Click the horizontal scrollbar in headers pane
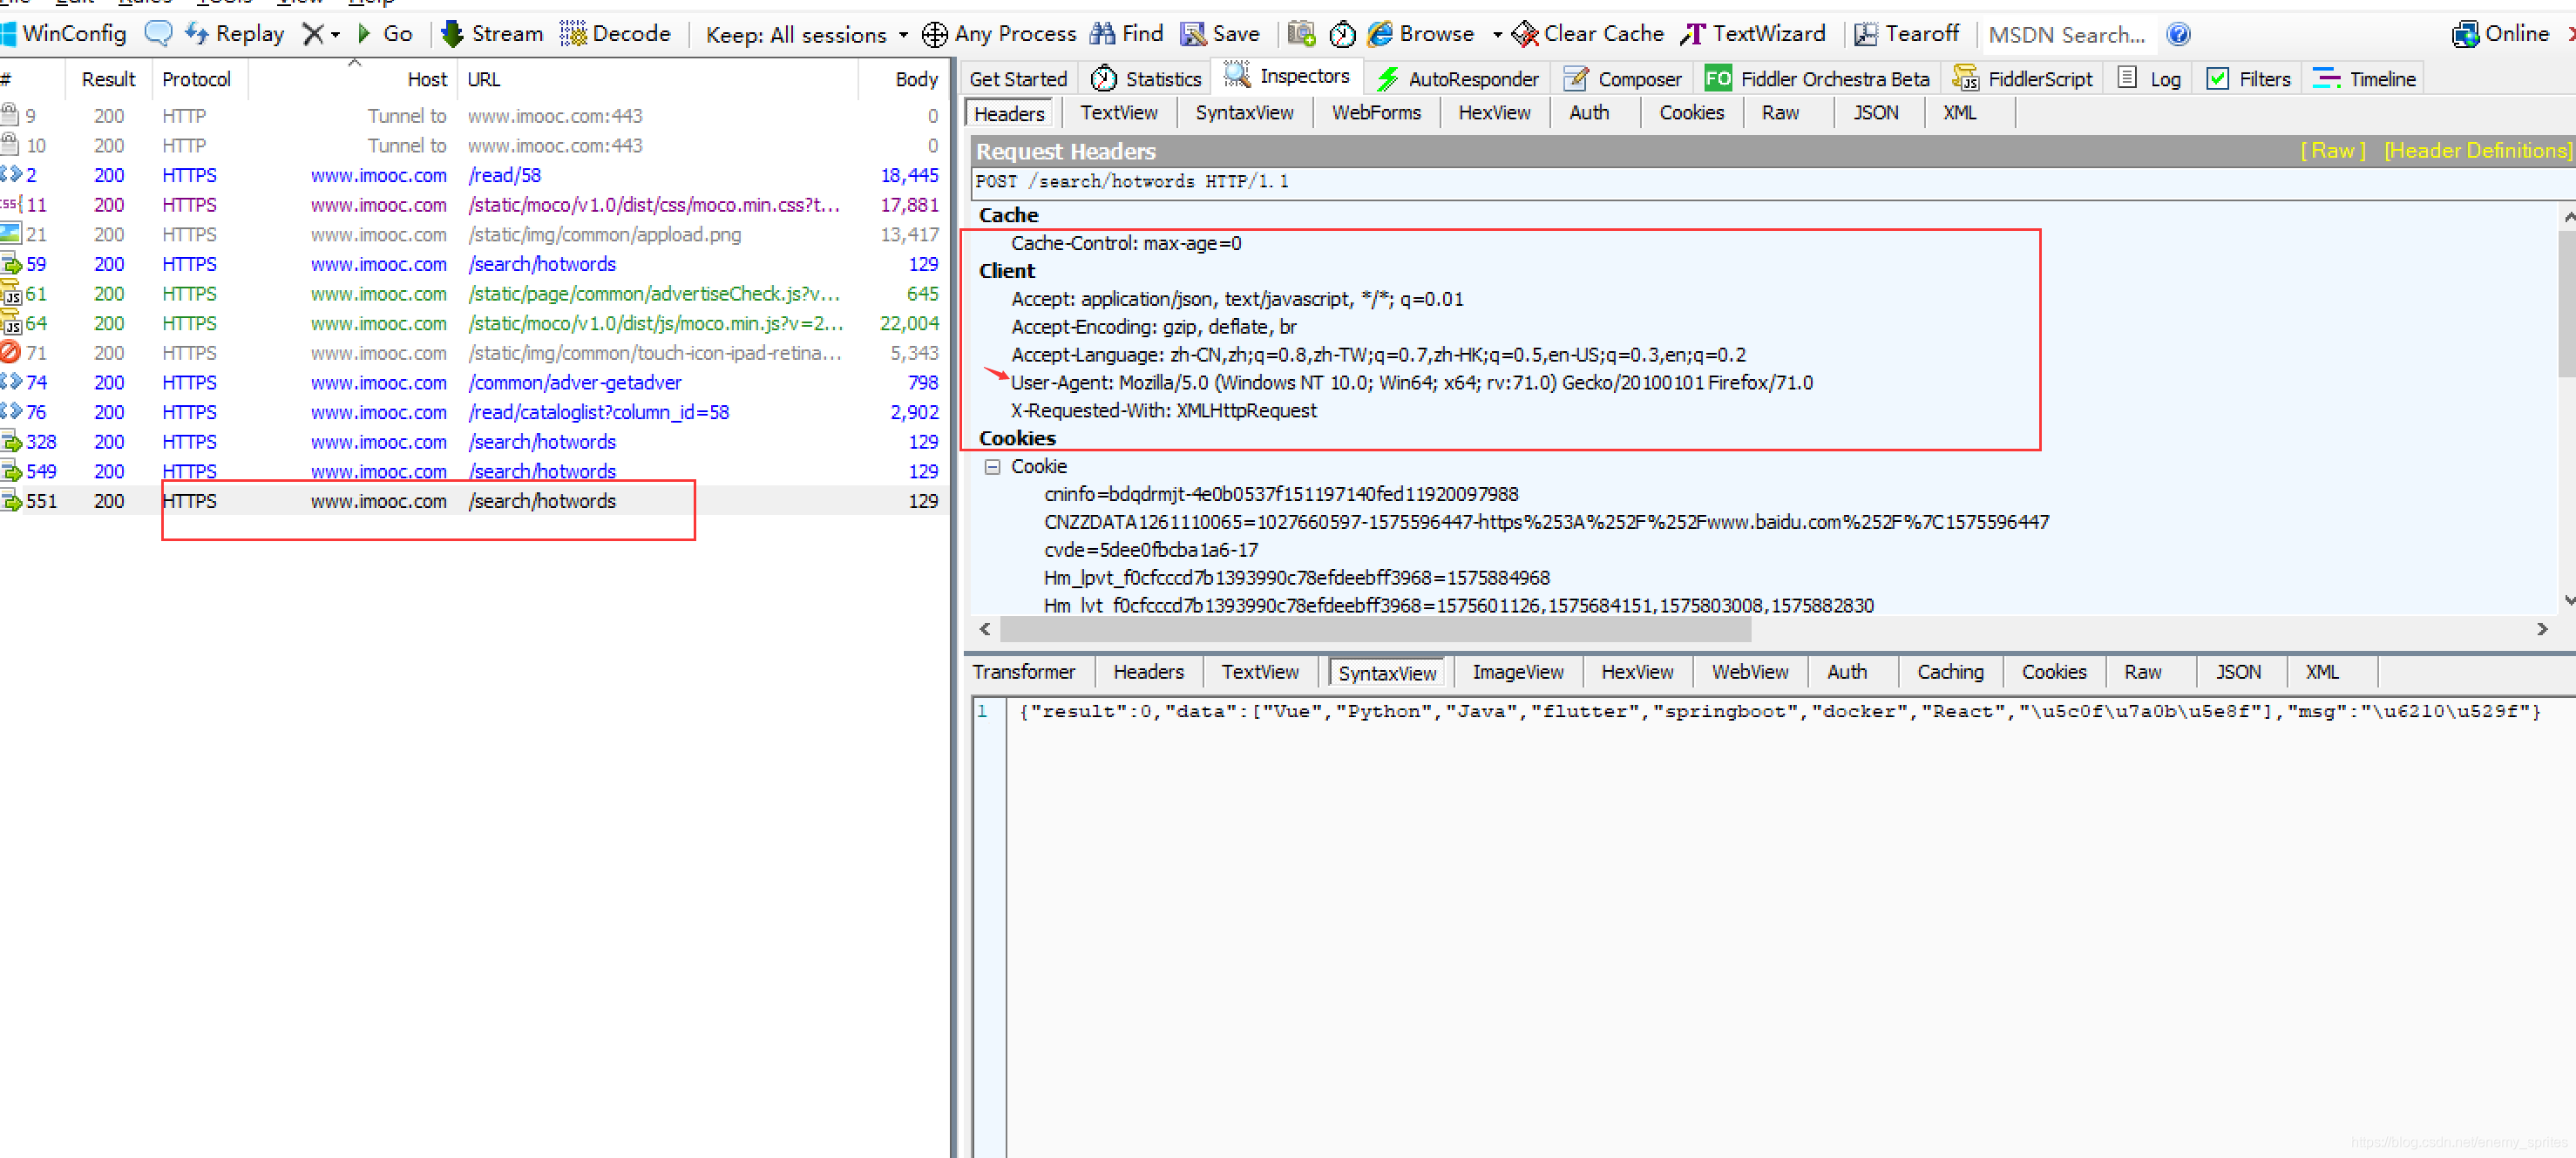Image resolution: width=2576 pixels, height=1158 pixels. click(x=1374, y=629)
